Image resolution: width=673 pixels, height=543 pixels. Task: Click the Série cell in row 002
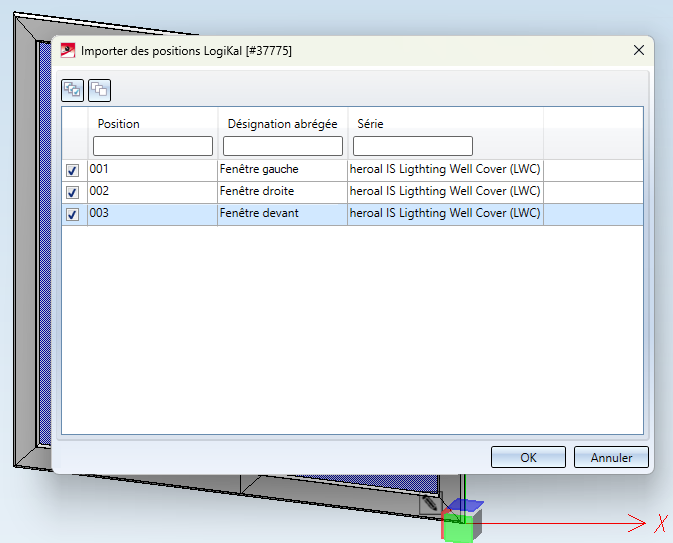point(446,192)
